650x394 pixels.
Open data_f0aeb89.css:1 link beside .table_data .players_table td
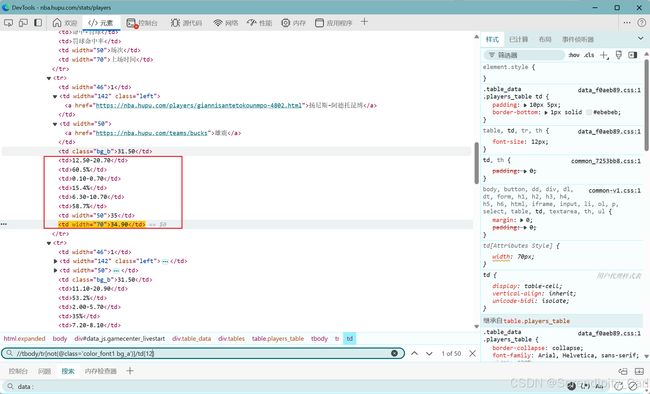609,90
